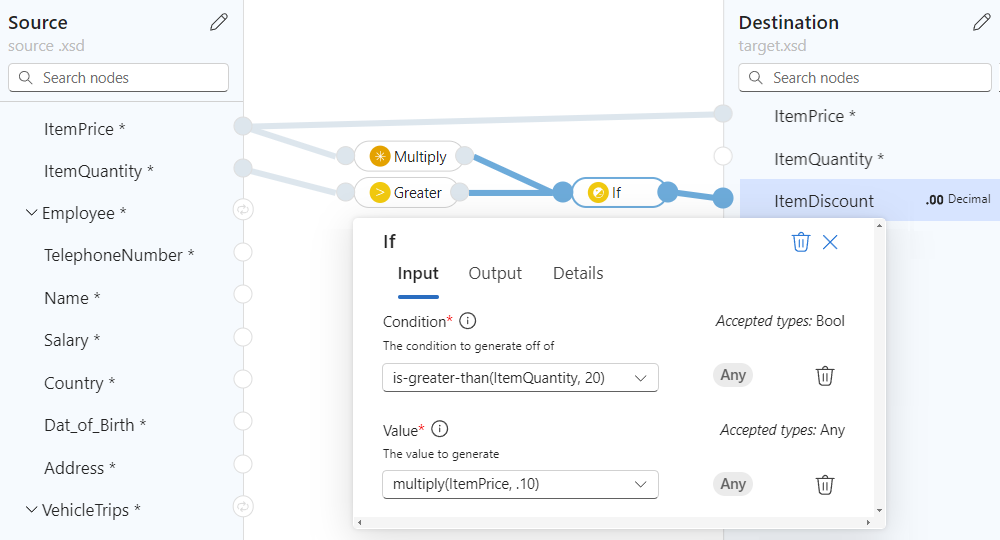Collapse the VehicleTrips tree node
The height and width of the screenshot is (540, 1000).
point(31,510)
